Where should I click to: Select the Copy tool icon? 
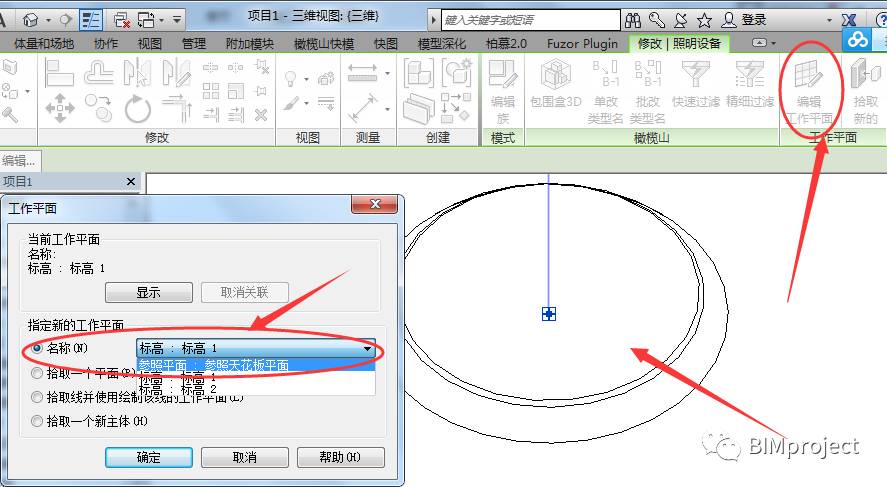[x=98, y=107]
